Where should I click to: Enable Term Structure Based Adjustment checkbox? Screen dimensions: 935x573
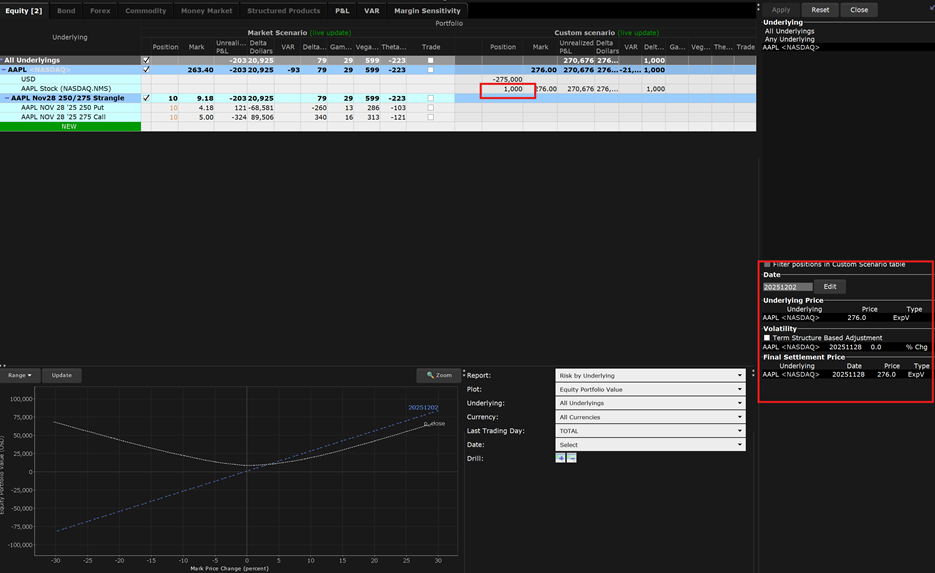point(767,338)
